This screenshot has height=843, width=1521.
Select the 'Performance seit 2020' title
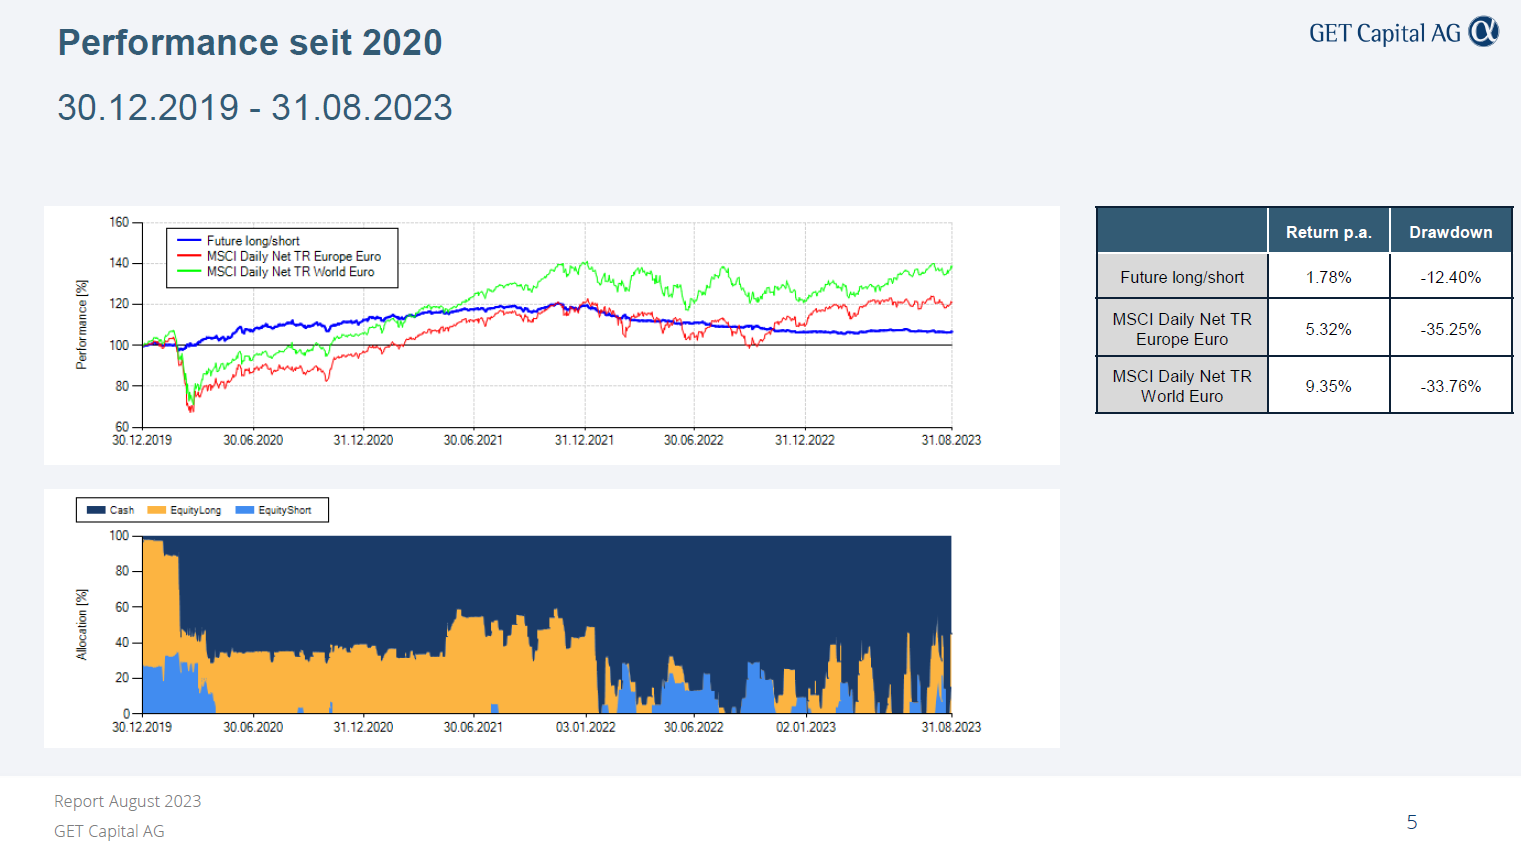click(x=250, y=43)
